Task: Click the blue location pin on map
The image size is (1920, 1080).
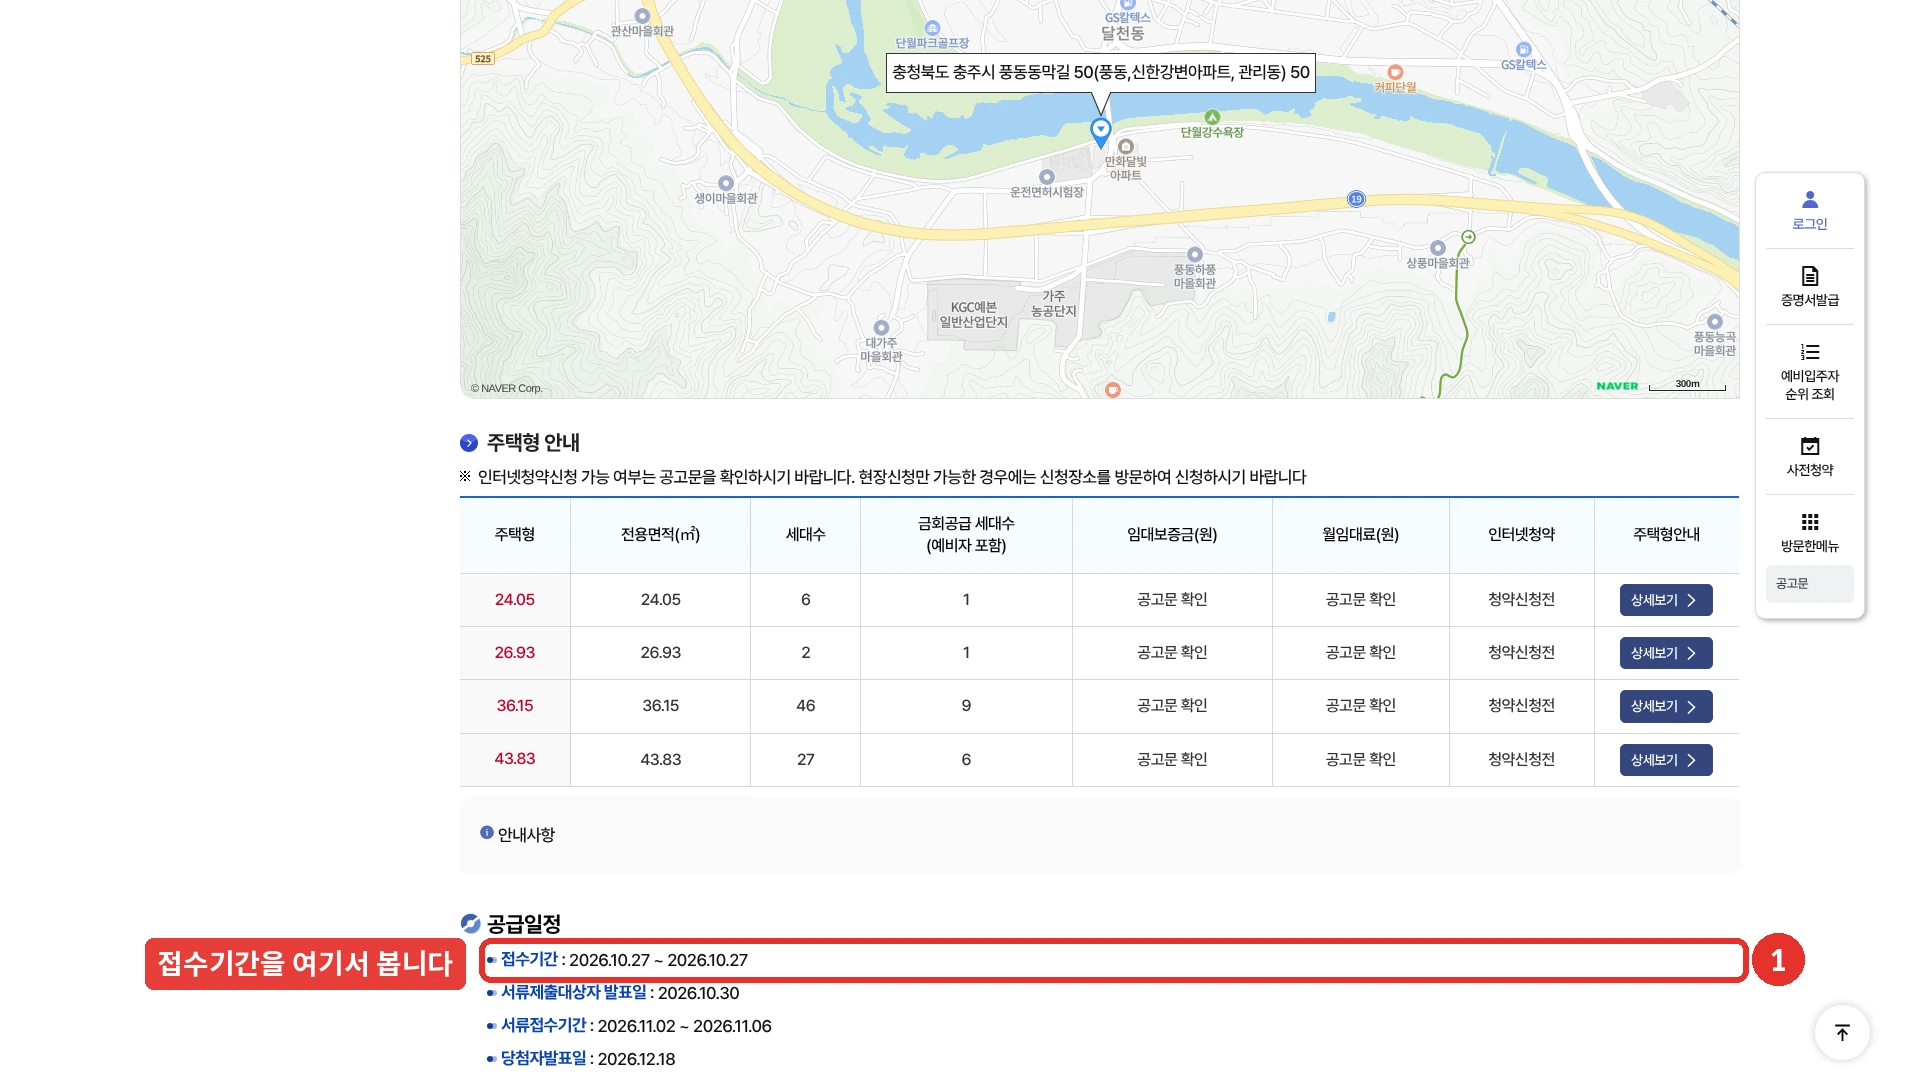Action: coord(1100,132)
